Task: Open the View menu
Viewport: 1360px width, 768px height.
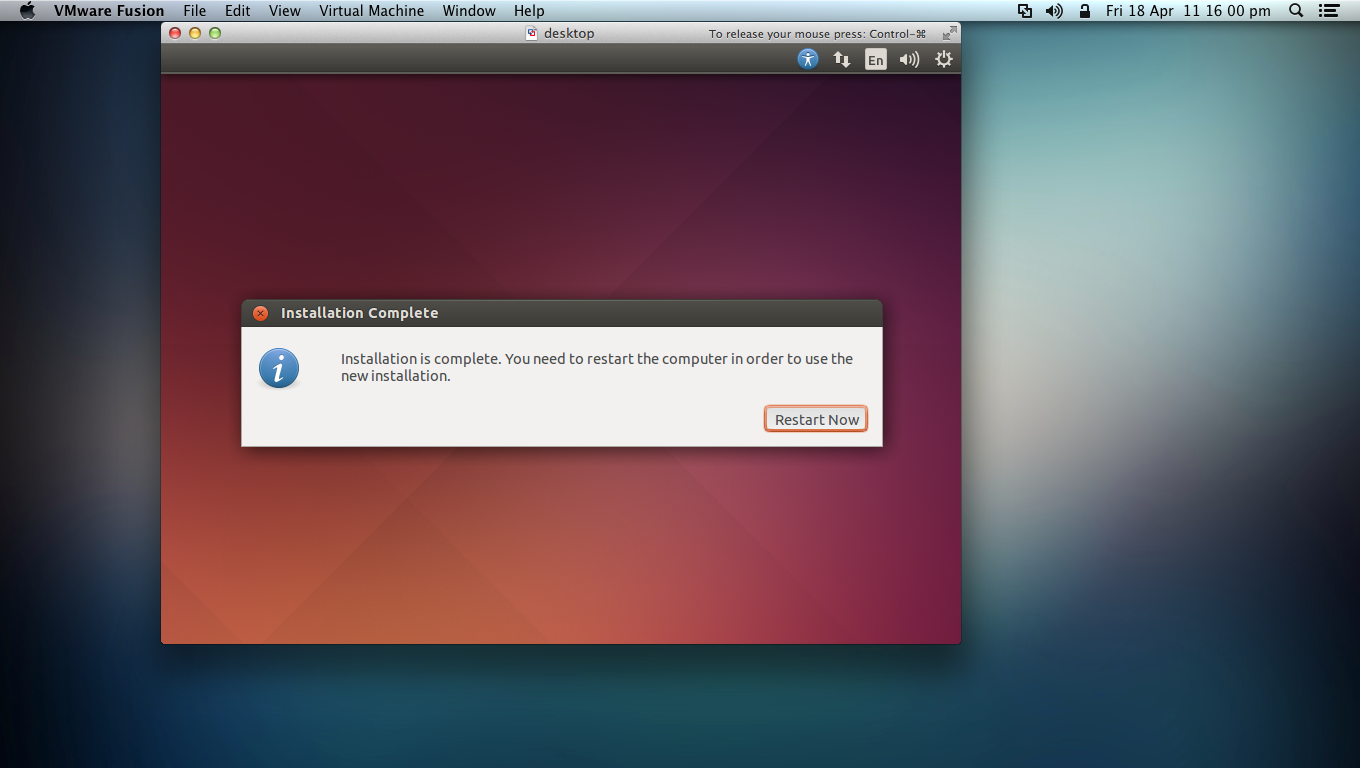Action: pyautogui.click(x=284, y=11)
